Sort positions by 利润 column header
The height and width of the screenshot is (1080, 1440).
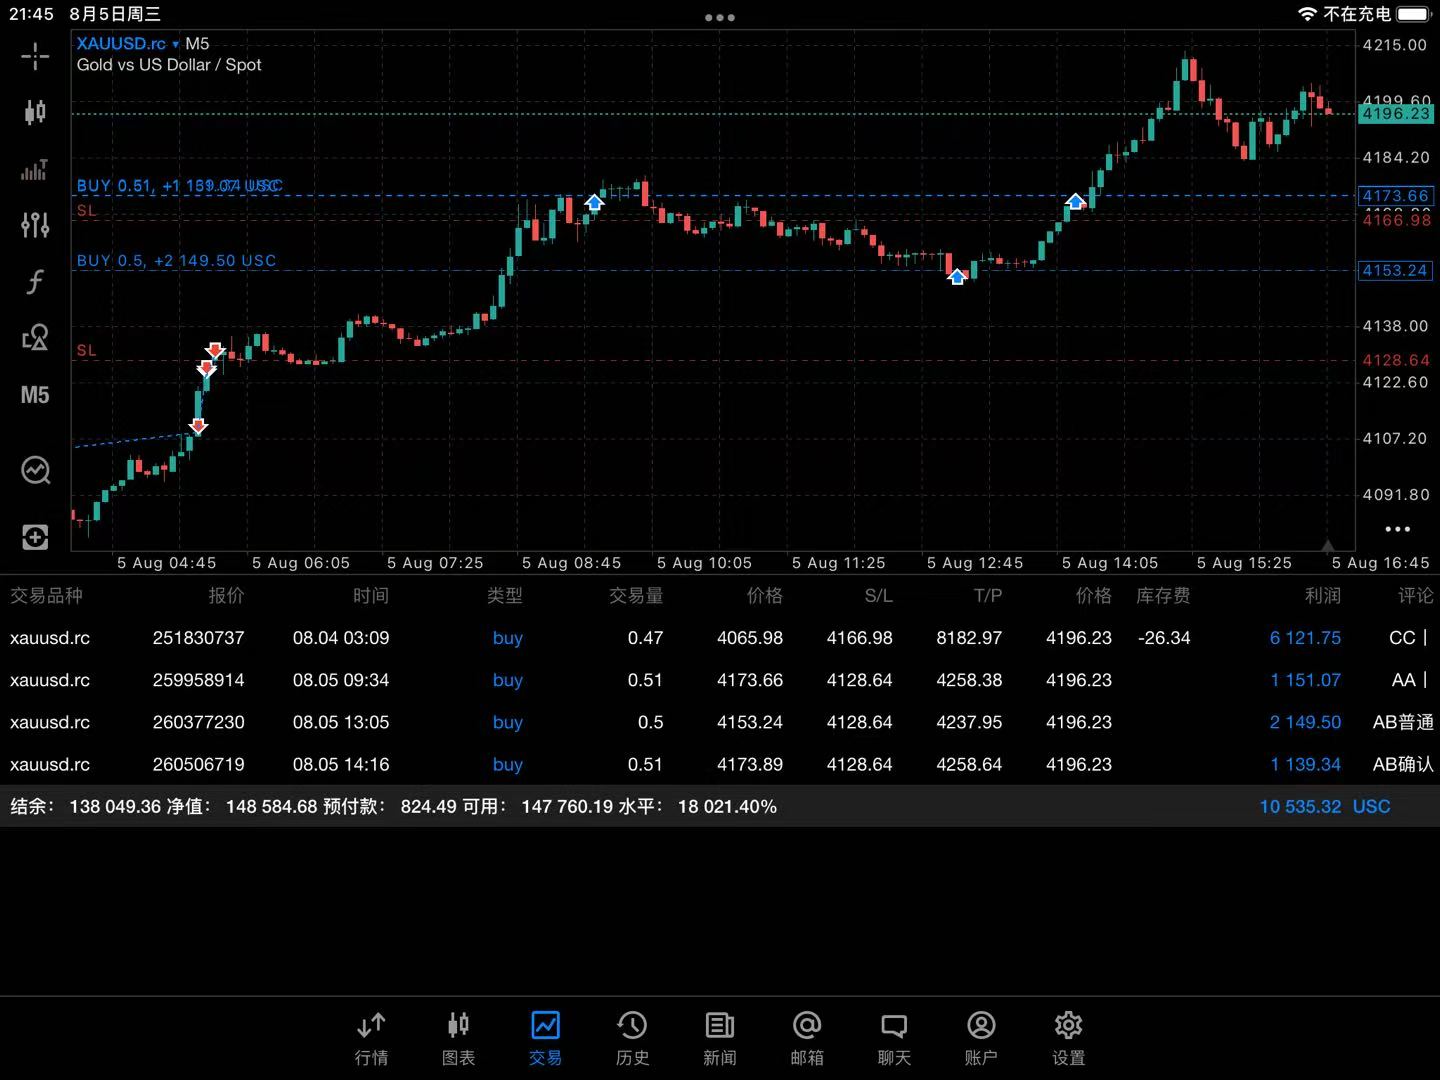click(x=1322, y=596)
